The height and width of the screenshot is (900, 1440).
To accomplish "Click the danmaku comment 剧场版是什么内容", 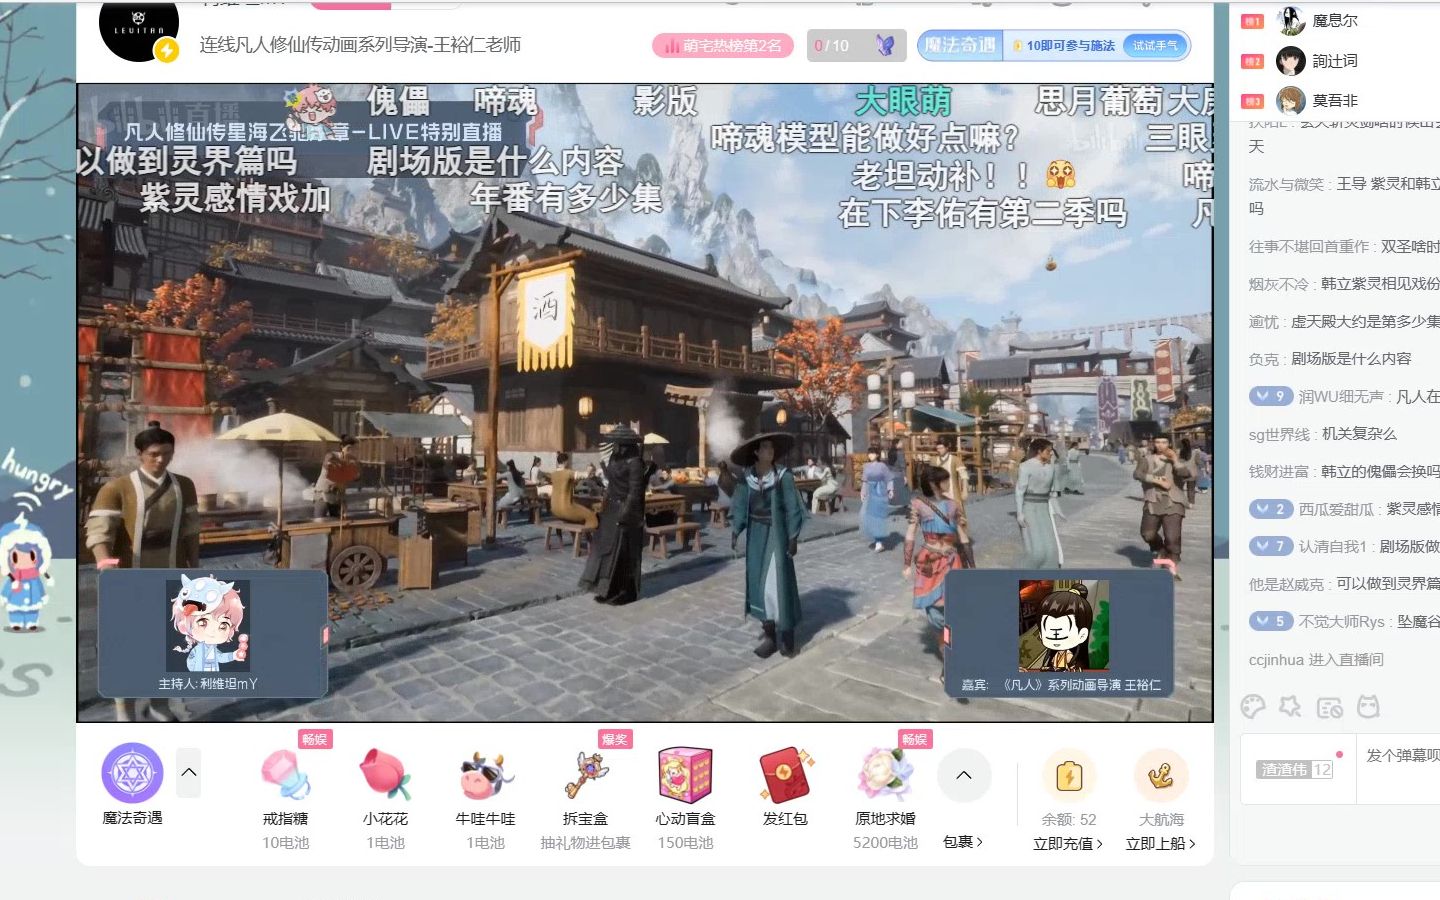I will [x=495, y=161].
